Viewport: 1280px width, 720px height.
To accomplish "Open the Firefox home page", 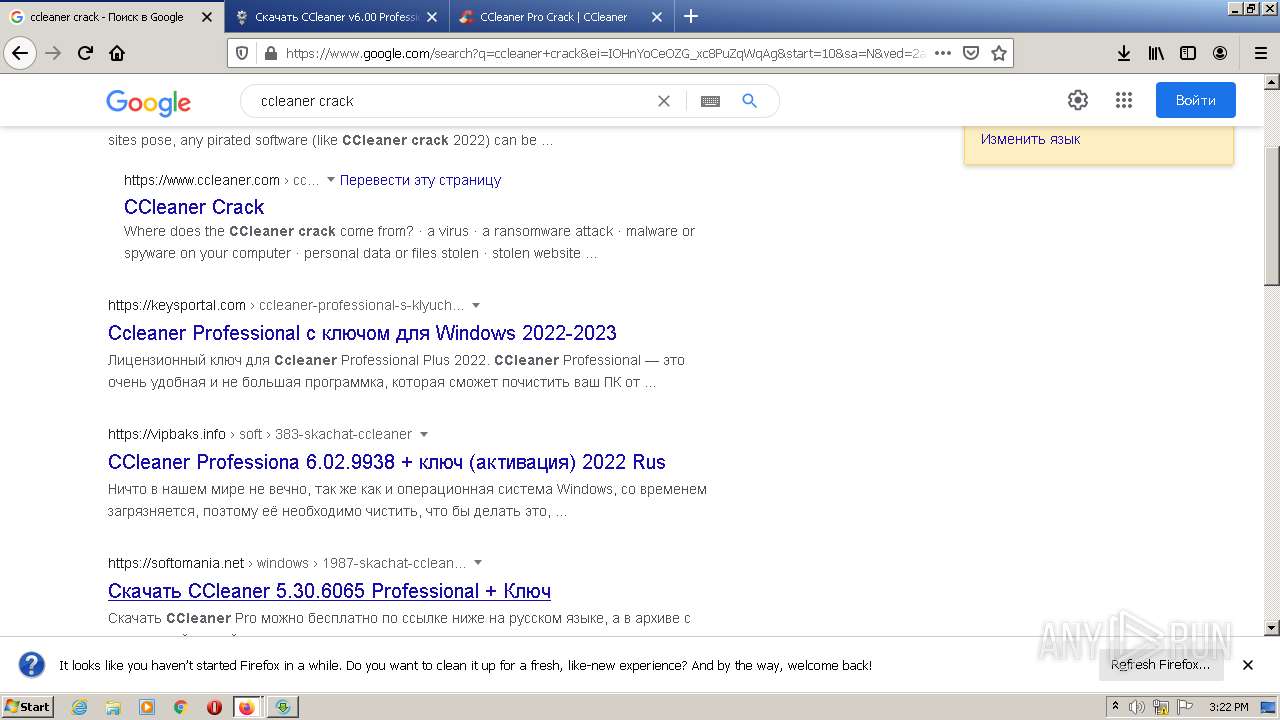I will point(117,53).
